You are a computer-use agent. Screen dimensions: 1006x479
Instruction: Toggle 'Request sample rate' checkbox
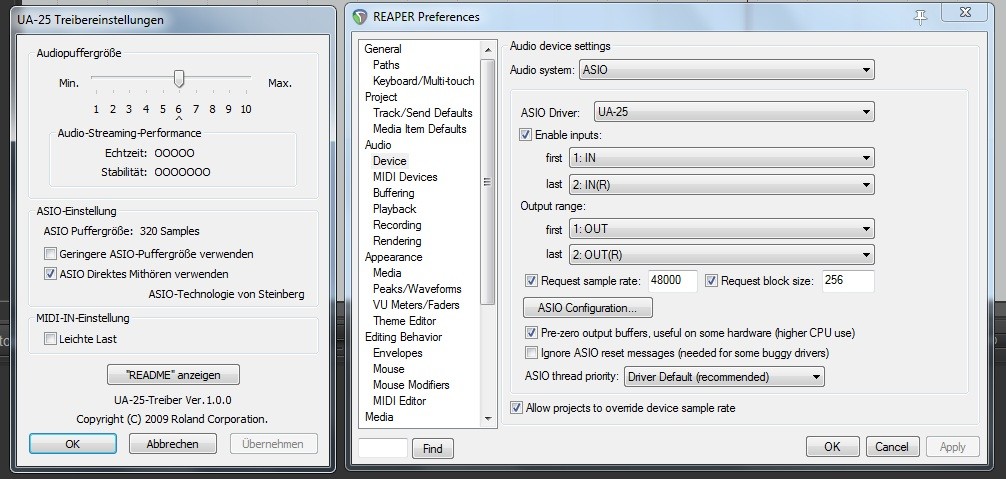(x=531, y=281)
